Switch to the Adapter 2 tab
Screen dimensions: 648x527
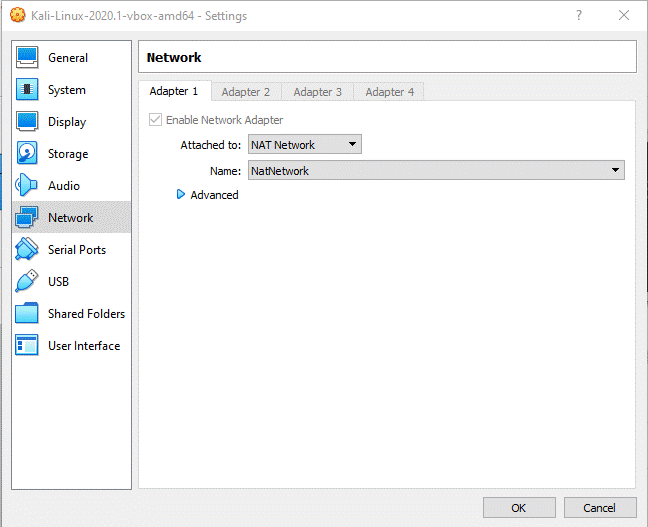coord(246,92)
